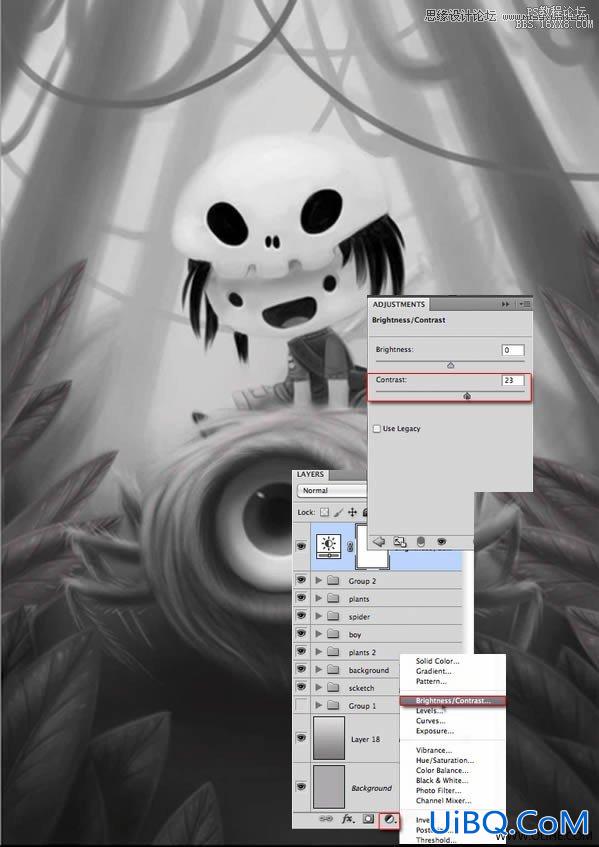This screenshot has width=599, height=847.
Task: Click the Contrast value field showing 23
Action: click(x=513, y=380)
